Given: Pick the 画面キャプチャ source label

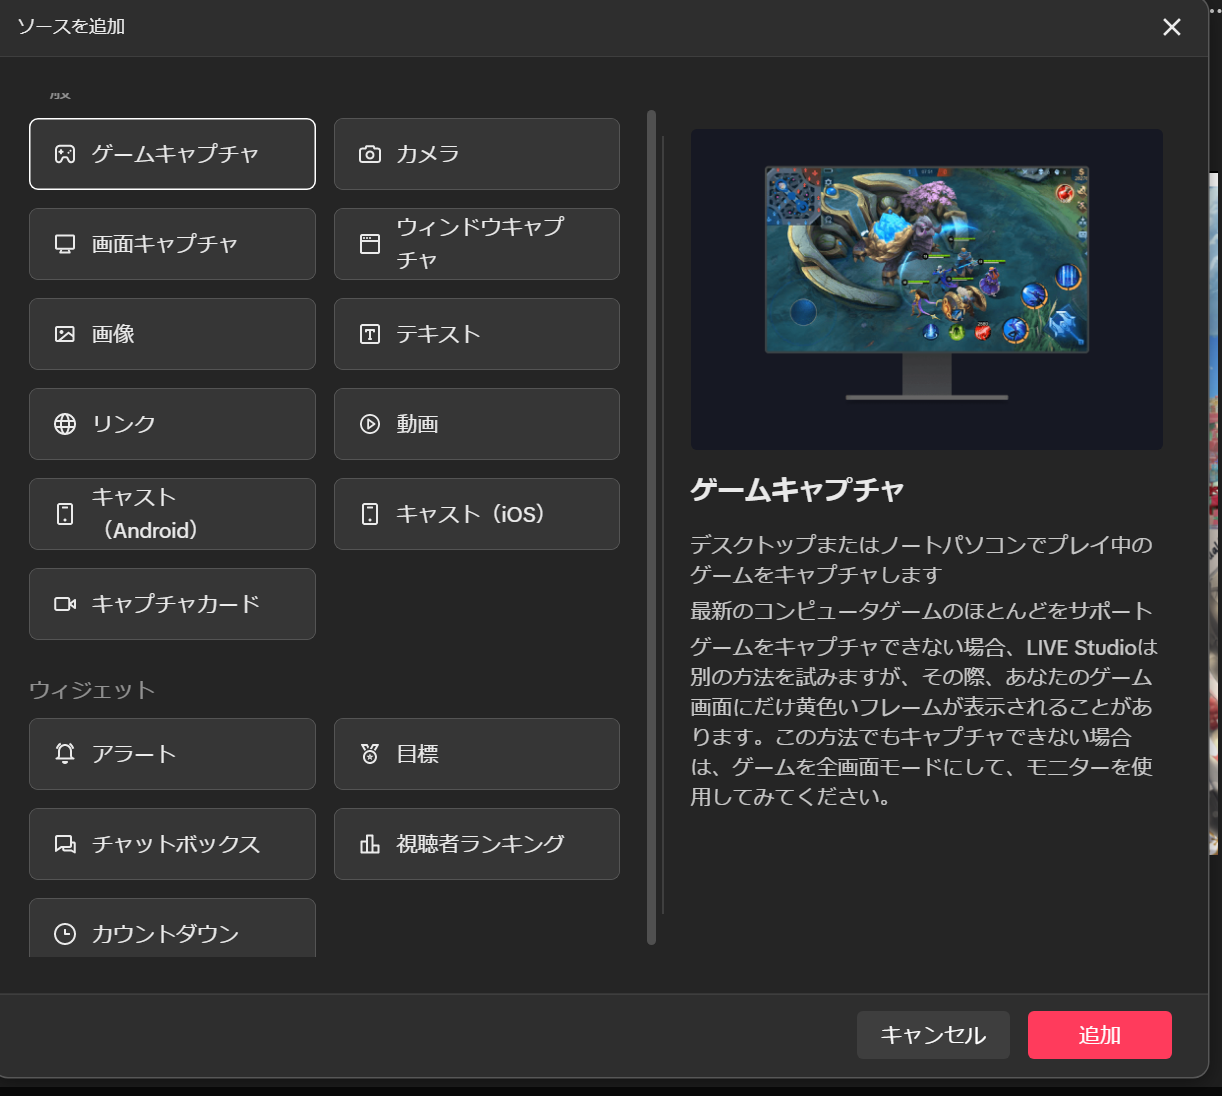Looking at the screenshot, I should point(165,244).
